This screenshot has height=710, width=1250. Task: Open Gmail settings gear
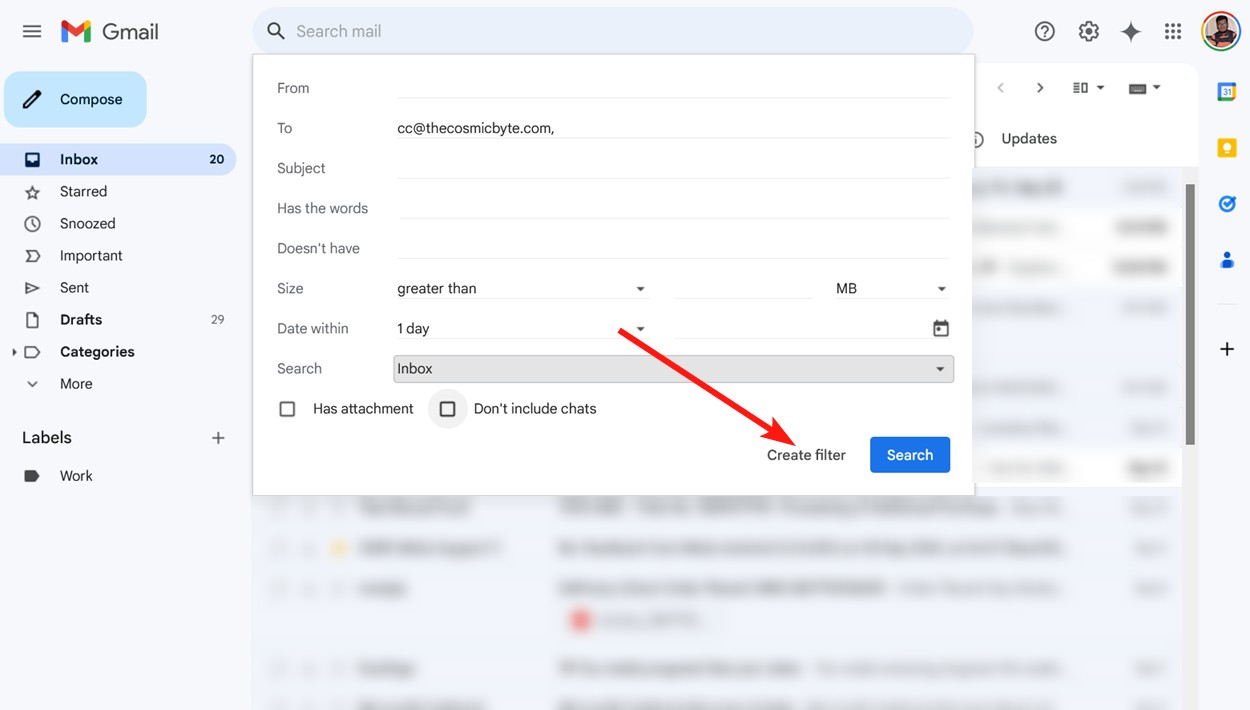pyautogui.click(x=1088, y=31)
